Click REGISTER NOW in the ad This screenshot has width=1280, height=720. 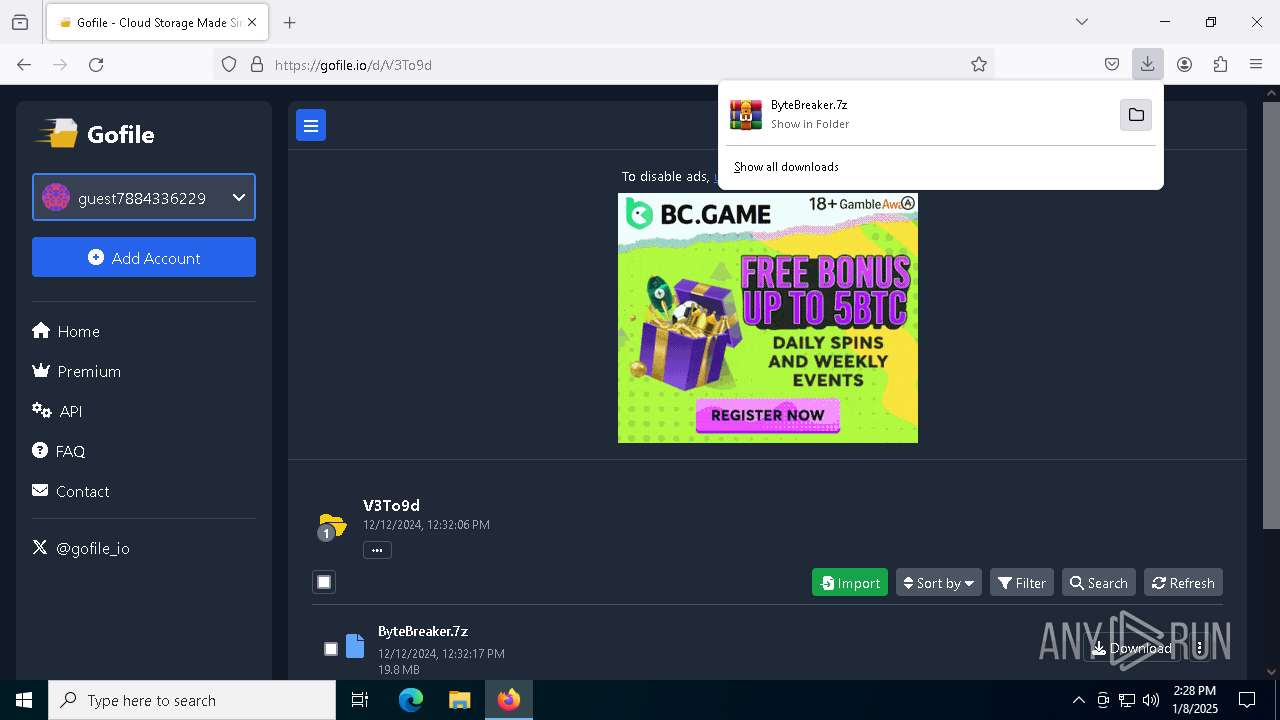(x=768, y=415)
